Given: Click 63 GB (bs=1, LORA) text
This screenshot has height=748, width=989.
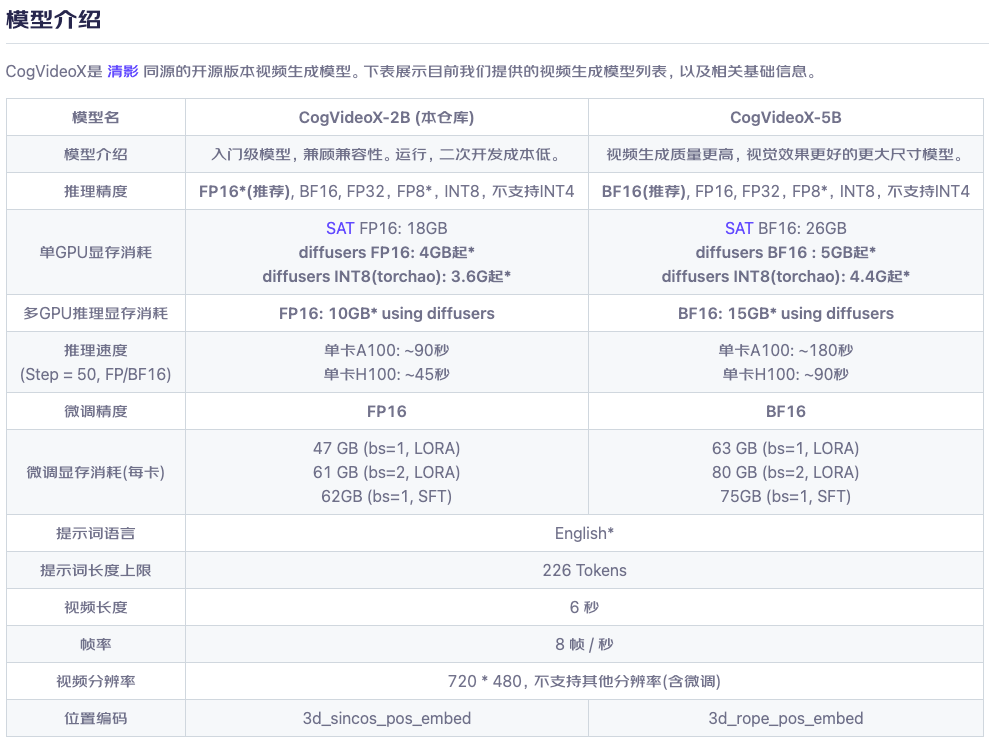Looking at the screenshot, I should [x=786, y=448].
